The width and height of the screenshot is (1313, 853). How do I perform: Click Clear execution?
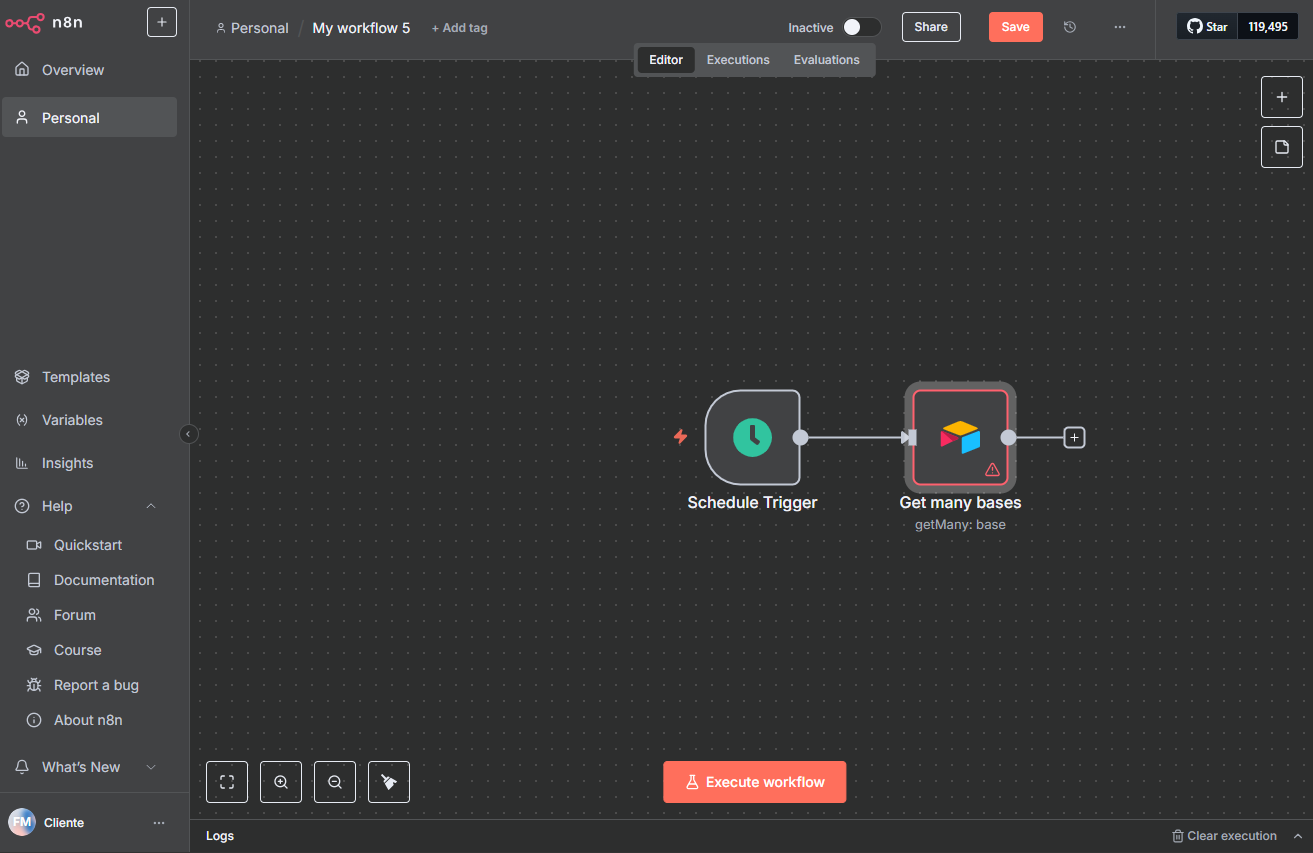(1224, 836)
